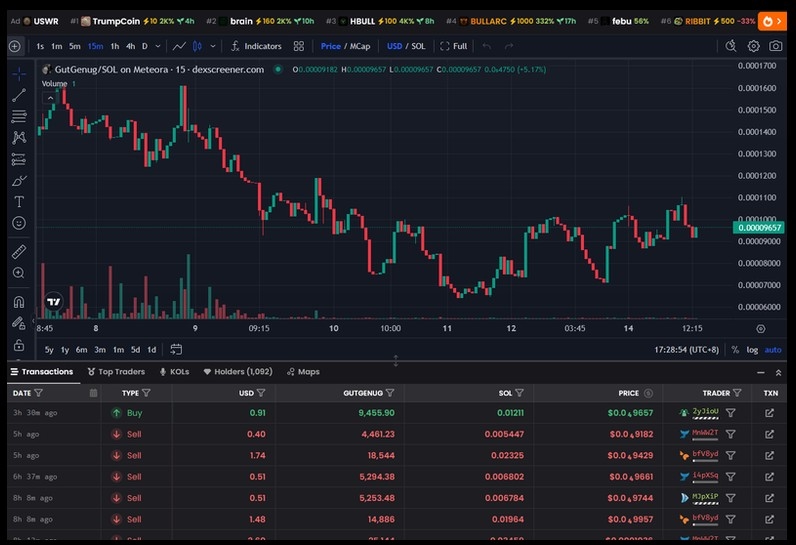Collapse the transactions panel with double chevron
796x545 pixels.
click(x=778, y=372)
